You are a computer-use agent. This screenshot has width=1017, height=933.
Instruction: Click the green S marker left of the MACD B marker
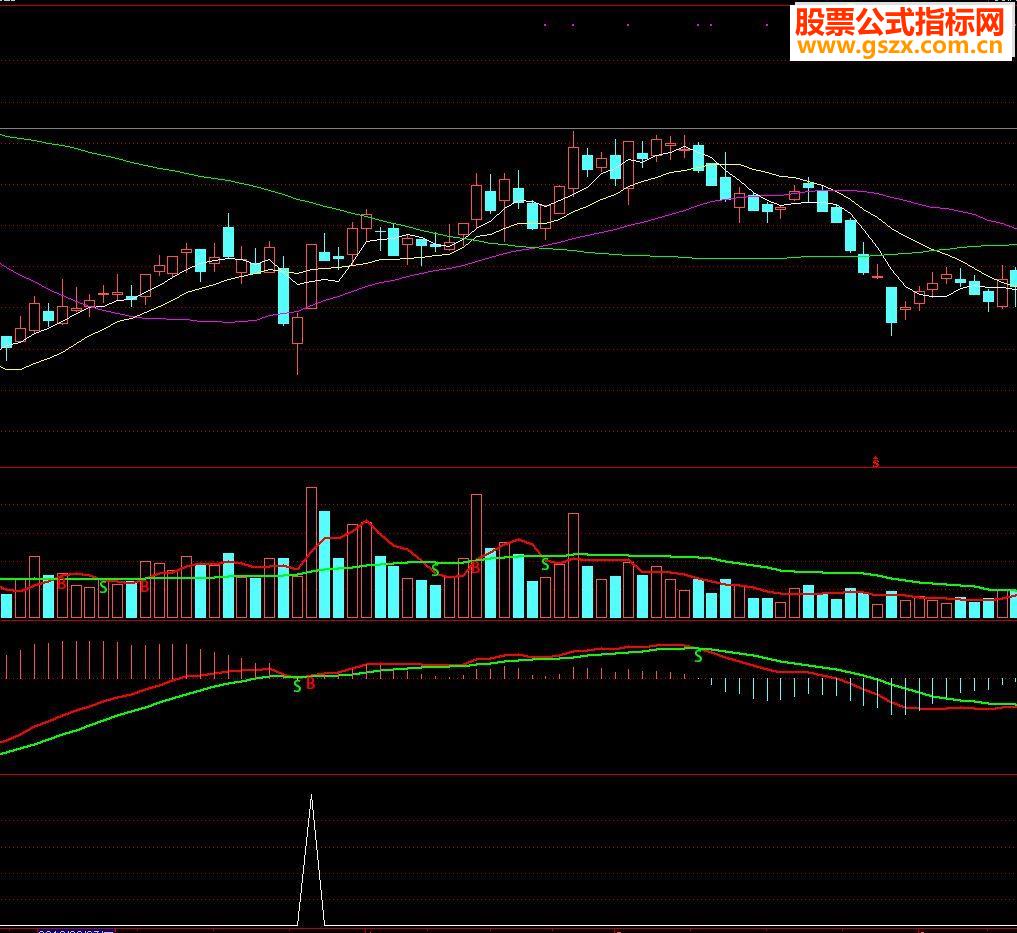pos(297,686)
